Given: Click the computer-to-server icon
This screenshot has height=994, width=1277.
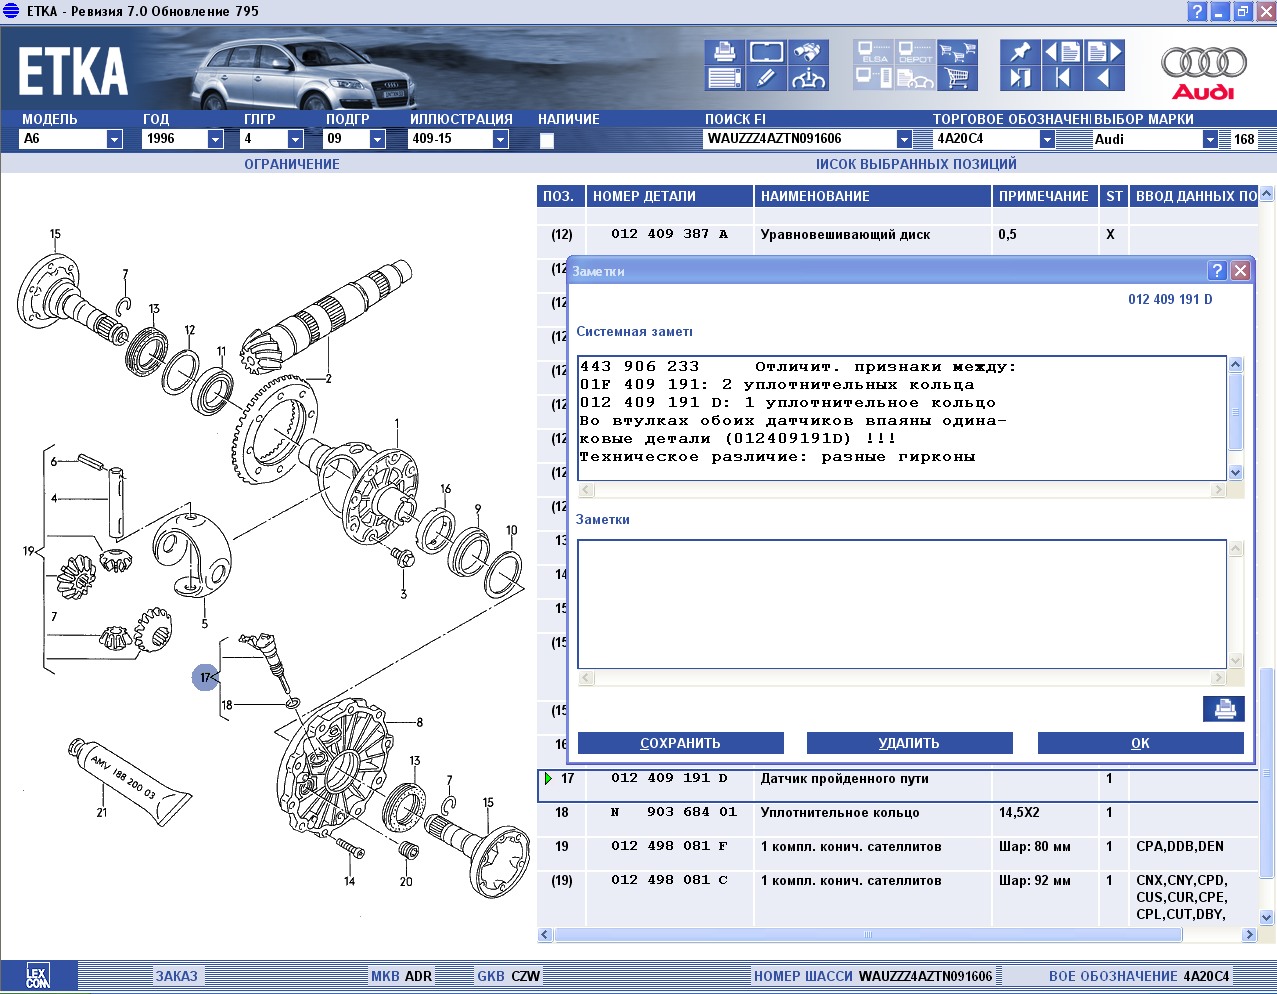Looking at the screenshot, I should coord(874,78).
